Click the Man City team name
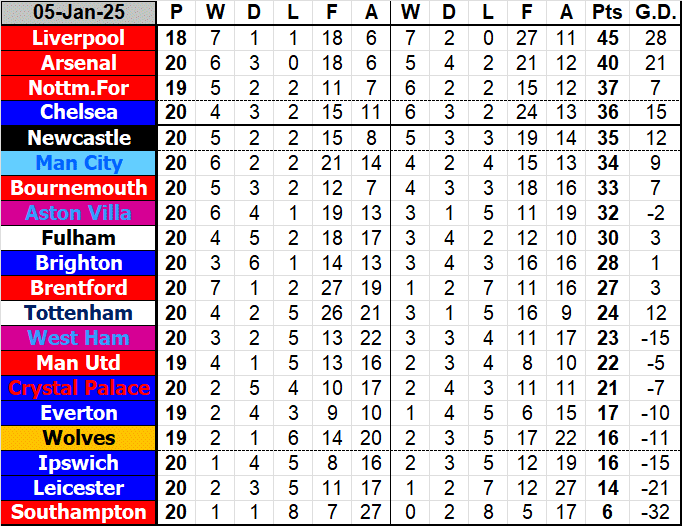This screenshot has width=682, height=526. (79, 163)
